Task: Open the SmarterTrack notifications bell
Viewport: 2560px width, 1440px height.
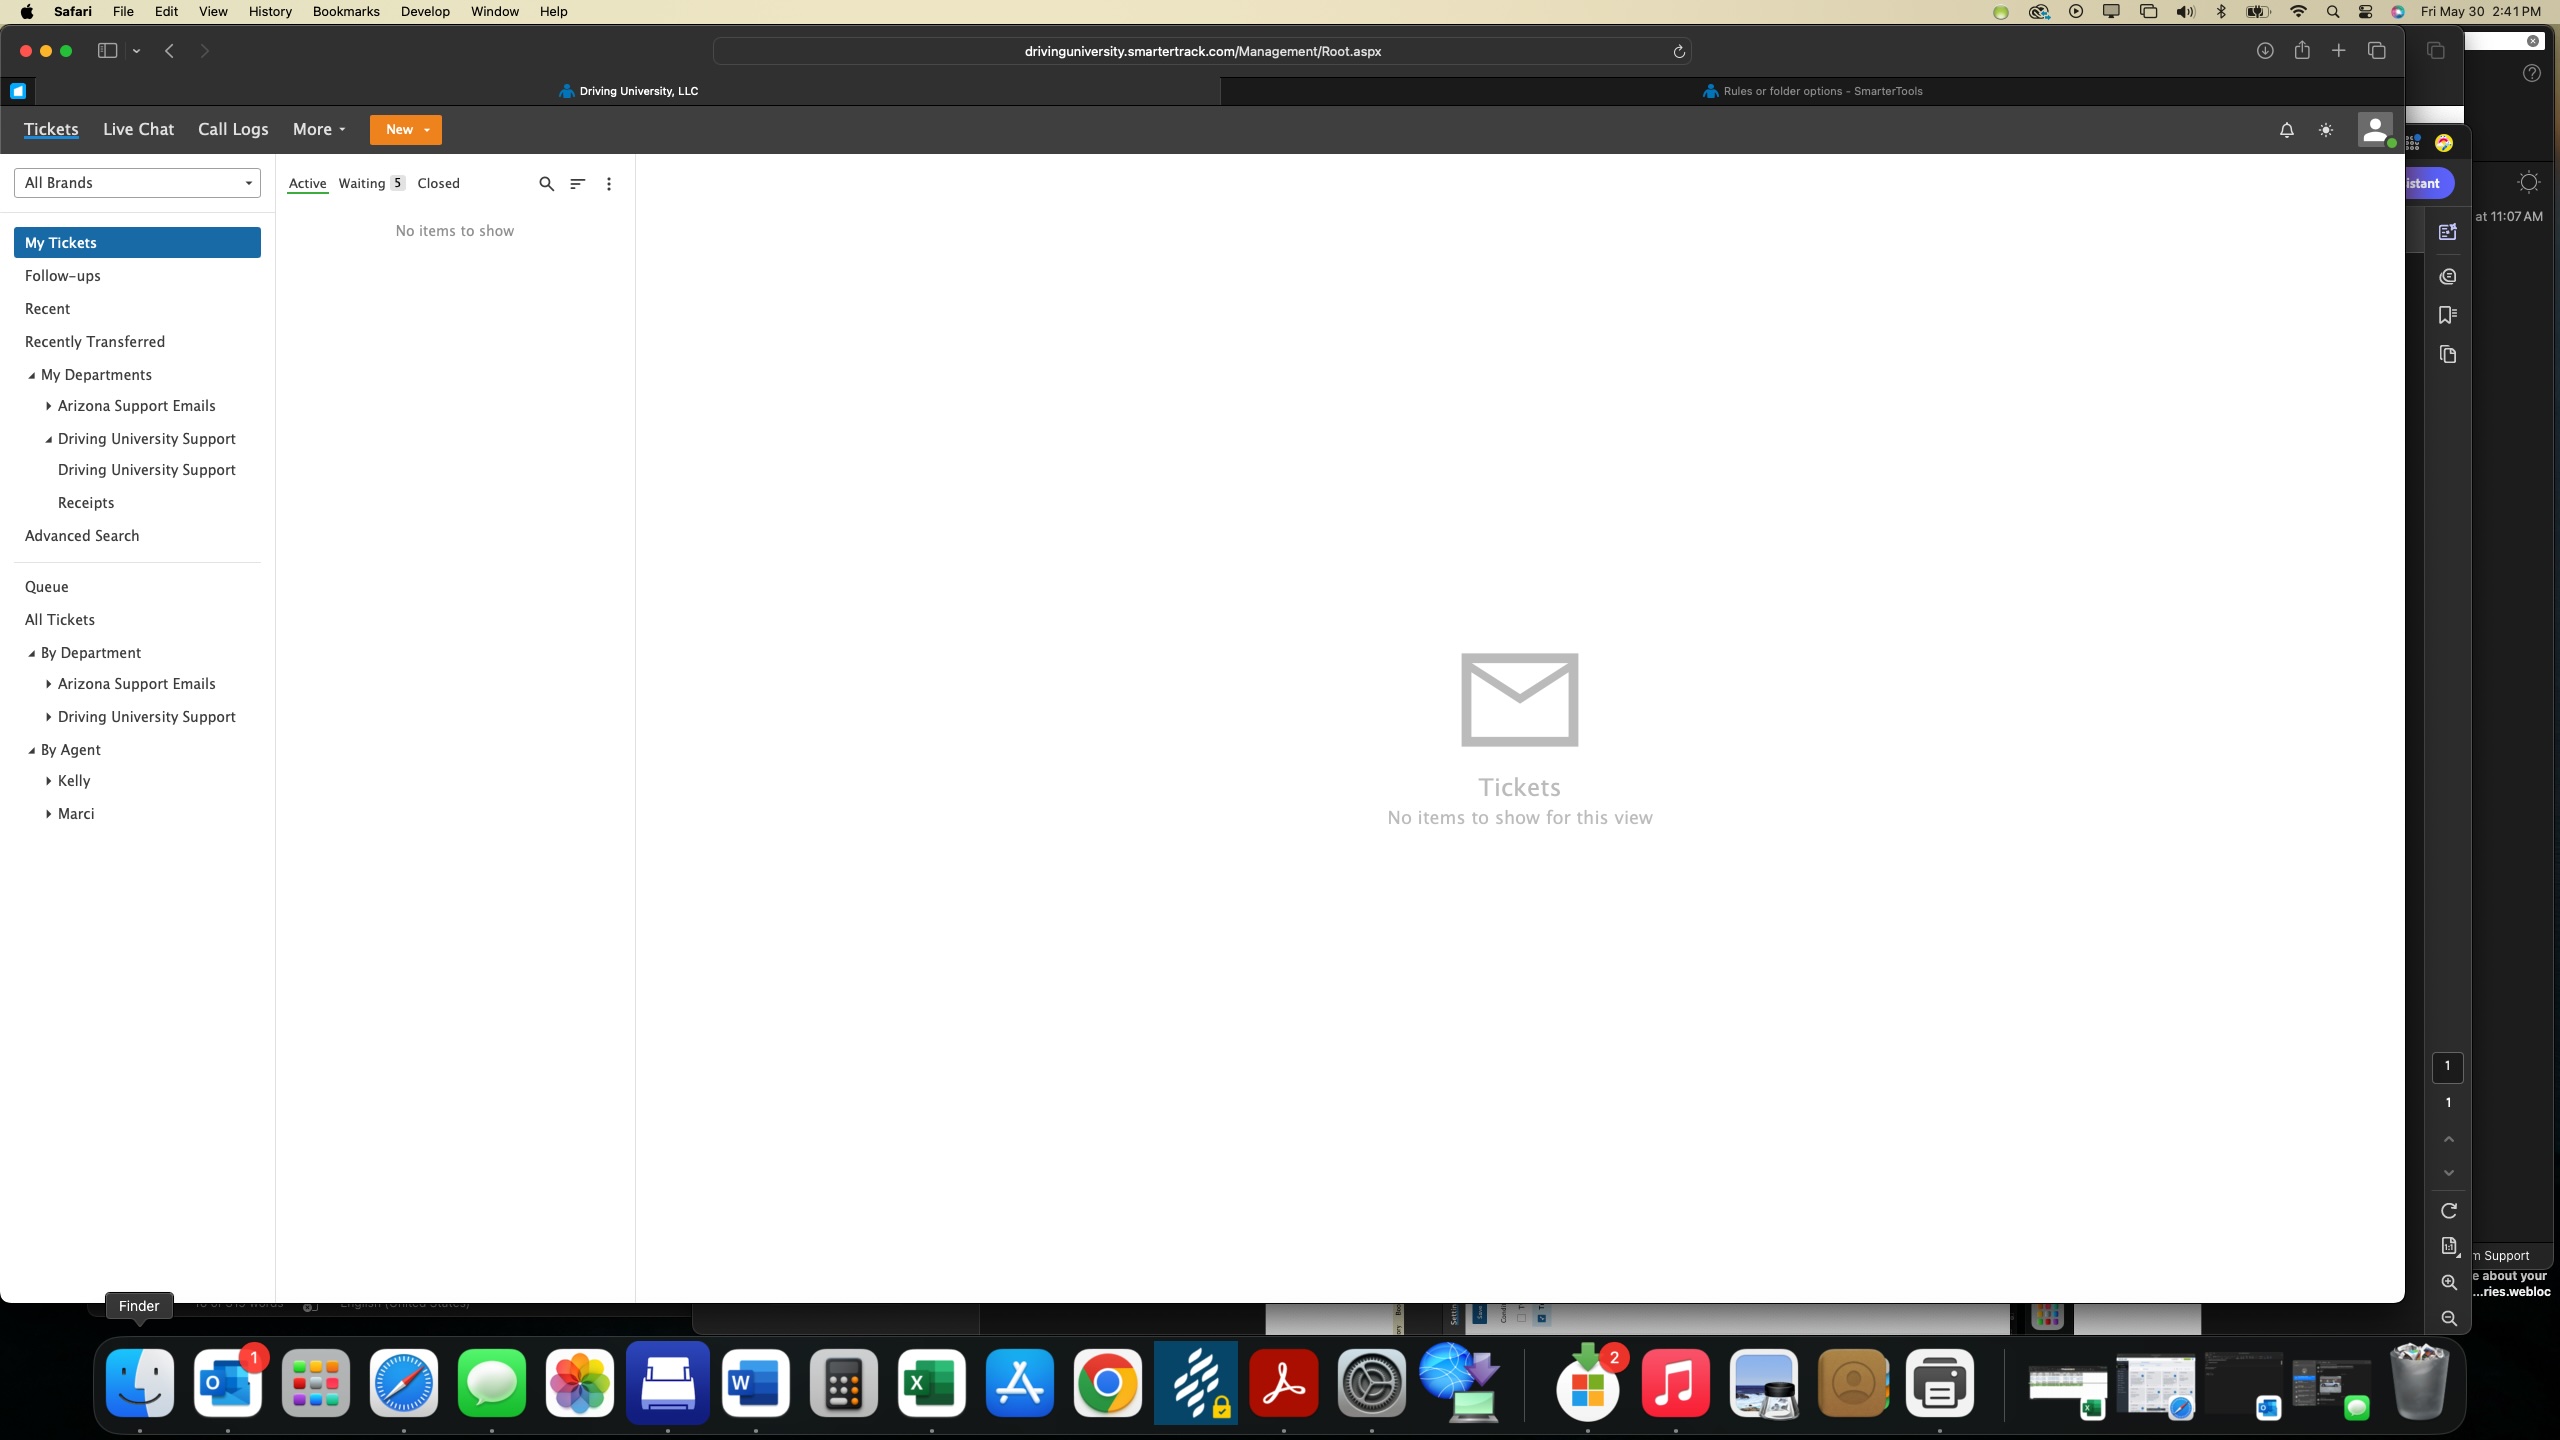Action: point(2286,130)
